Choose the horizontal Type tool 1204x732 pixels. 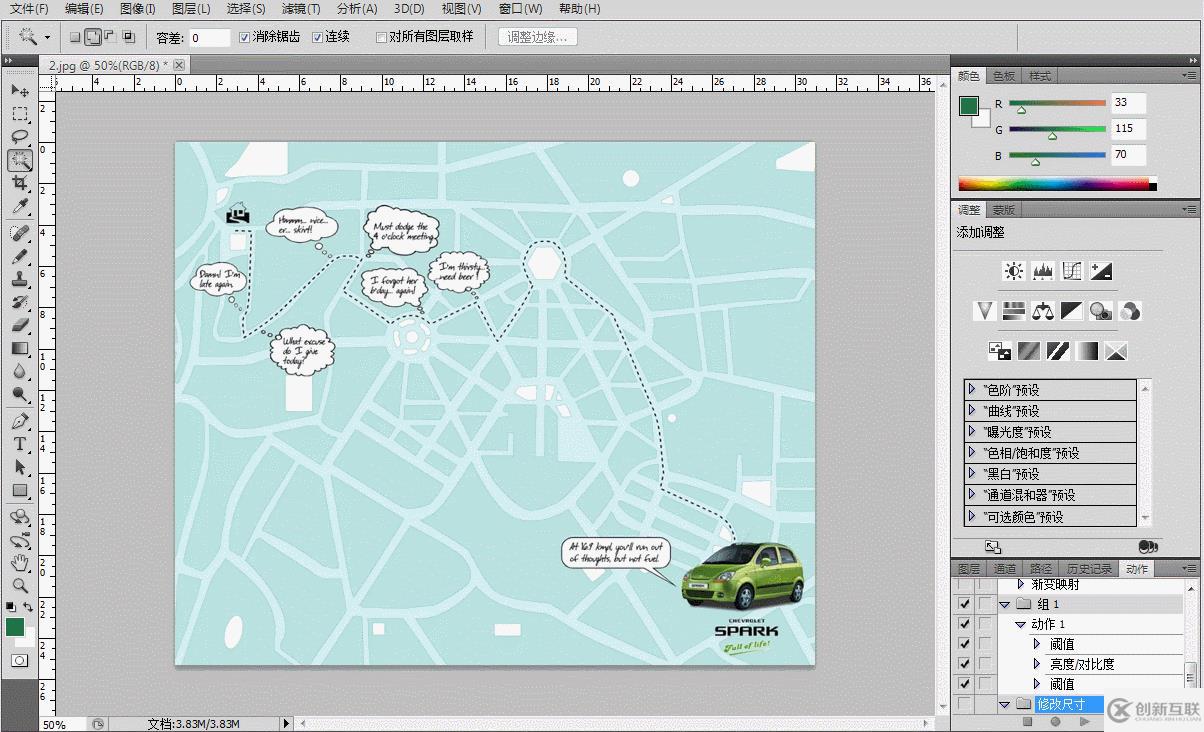pos(19,444)
